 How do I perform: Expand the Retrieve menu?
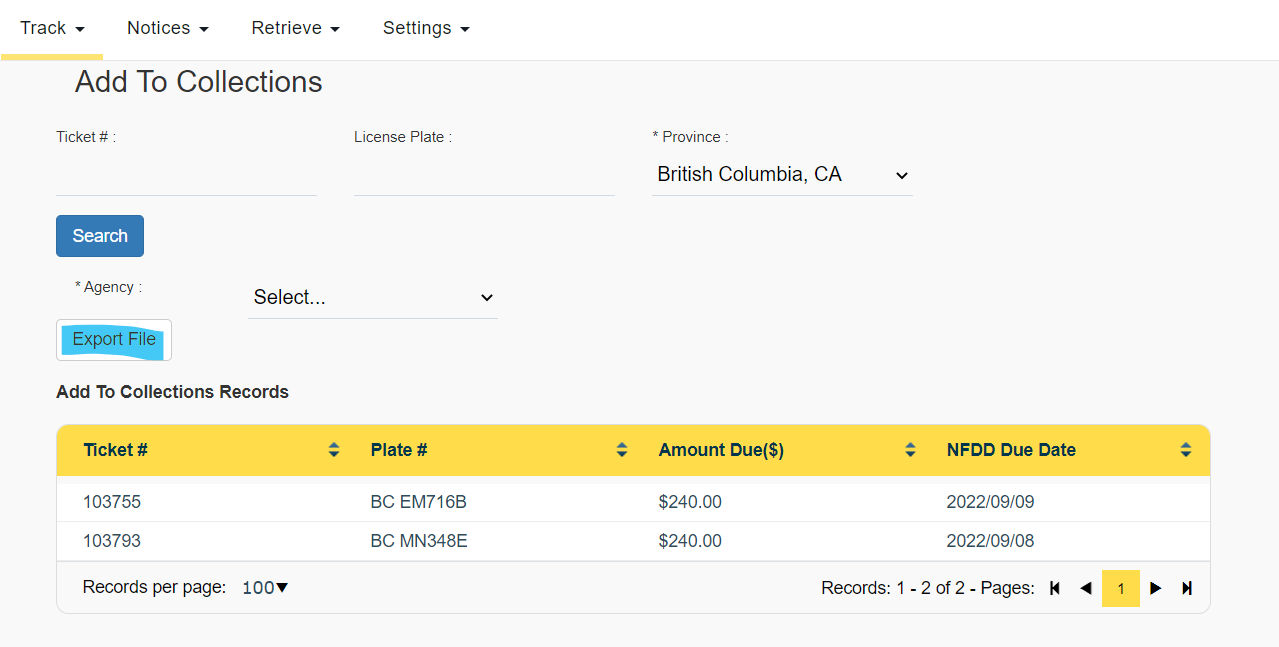[x=295, y=28]
